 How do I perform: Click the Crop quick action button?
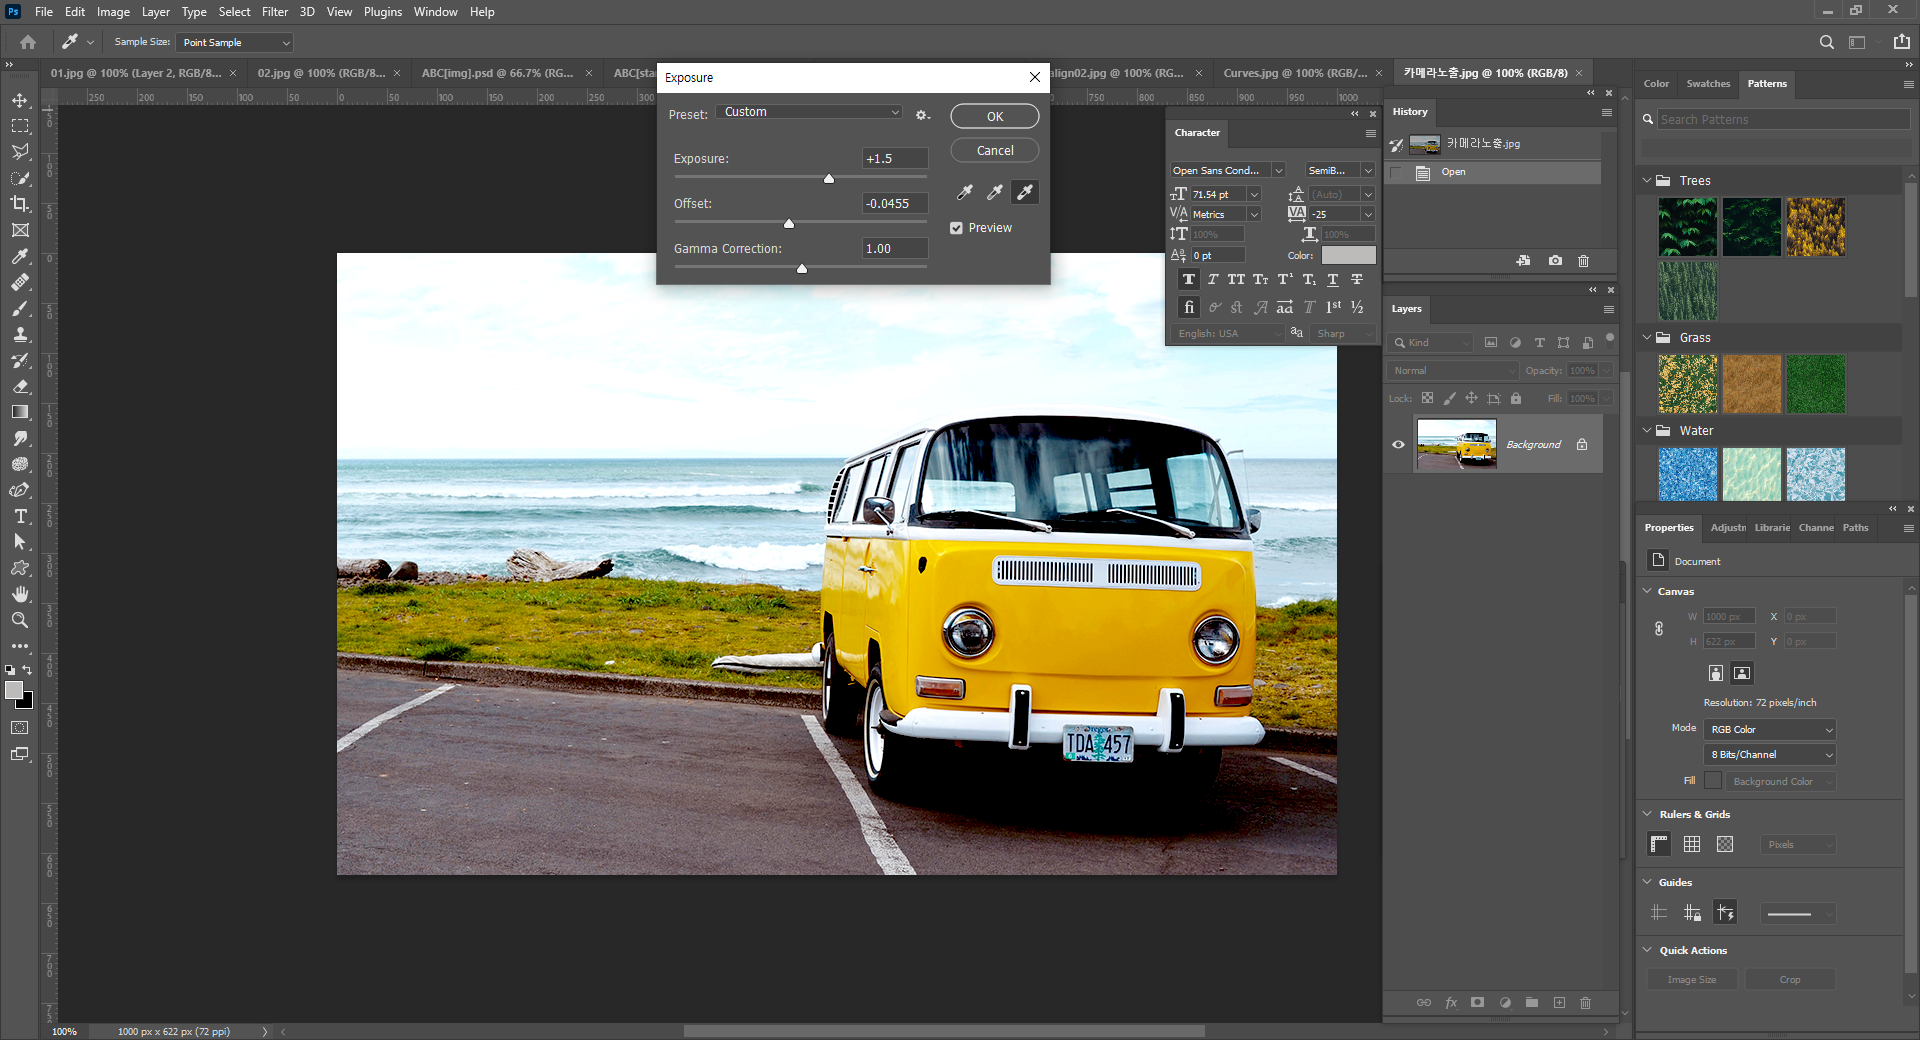[x=1790, y=979]
